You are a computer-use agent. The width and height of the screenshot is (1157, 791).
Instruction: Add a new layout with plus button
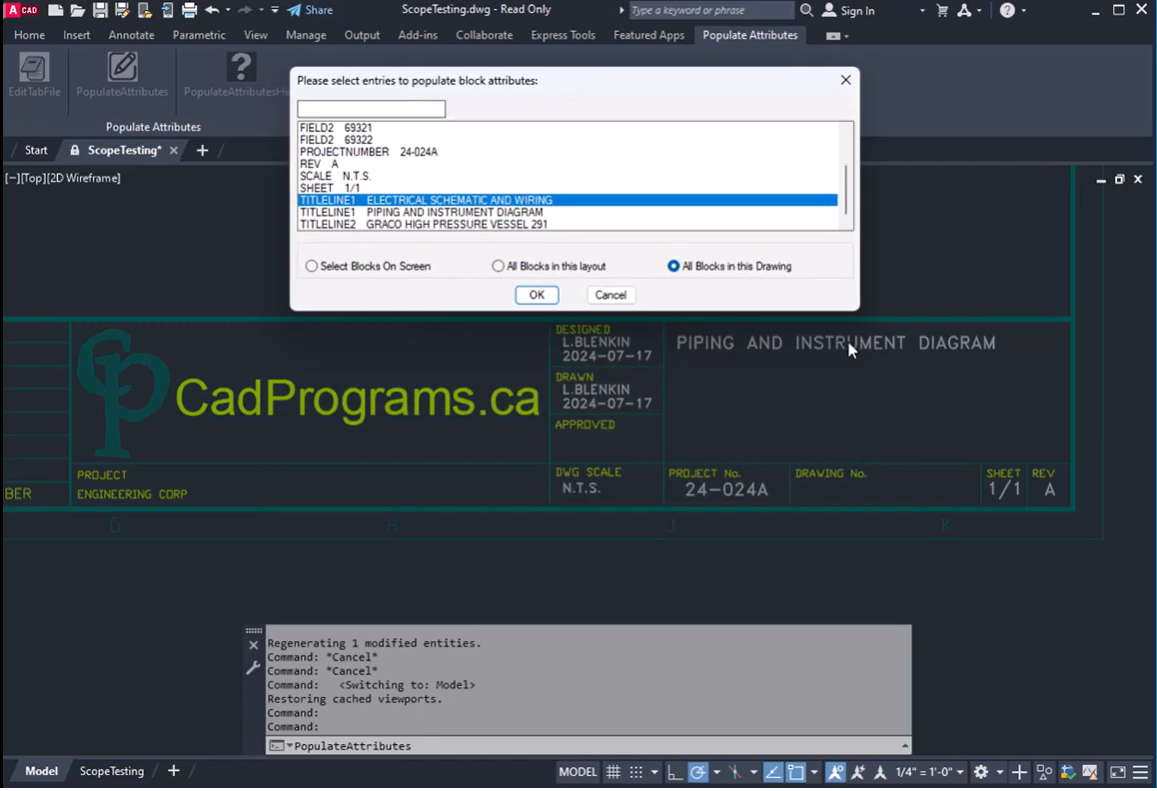click(x=173, y=771)
